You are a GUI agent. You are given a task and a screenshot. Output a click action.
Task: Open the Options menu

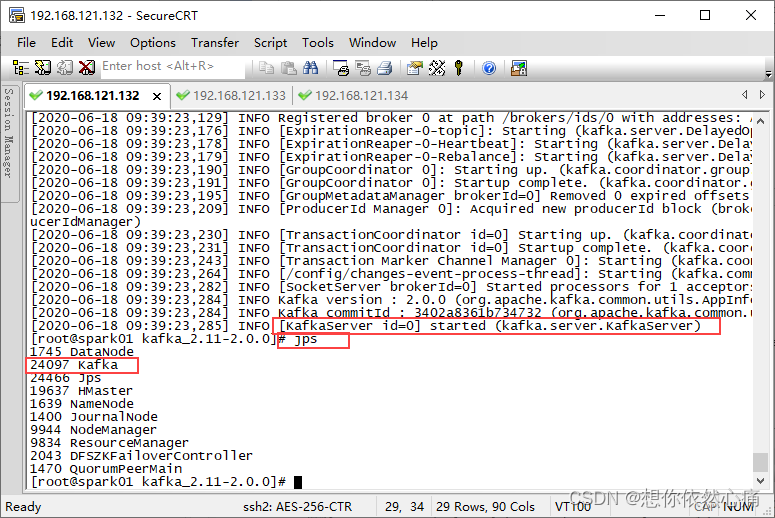(153, 43)
